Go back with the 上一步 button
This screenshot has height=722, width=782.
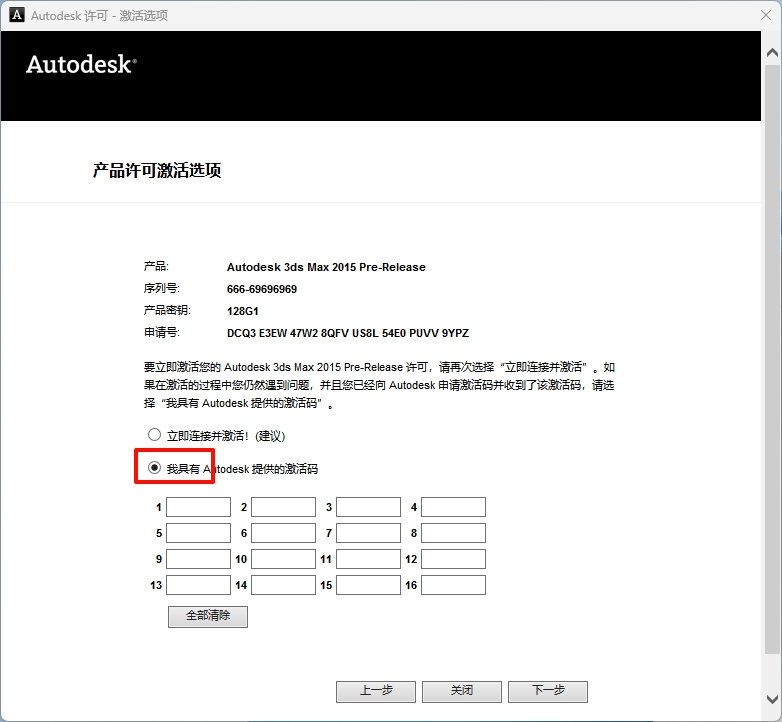click(375, 691)
